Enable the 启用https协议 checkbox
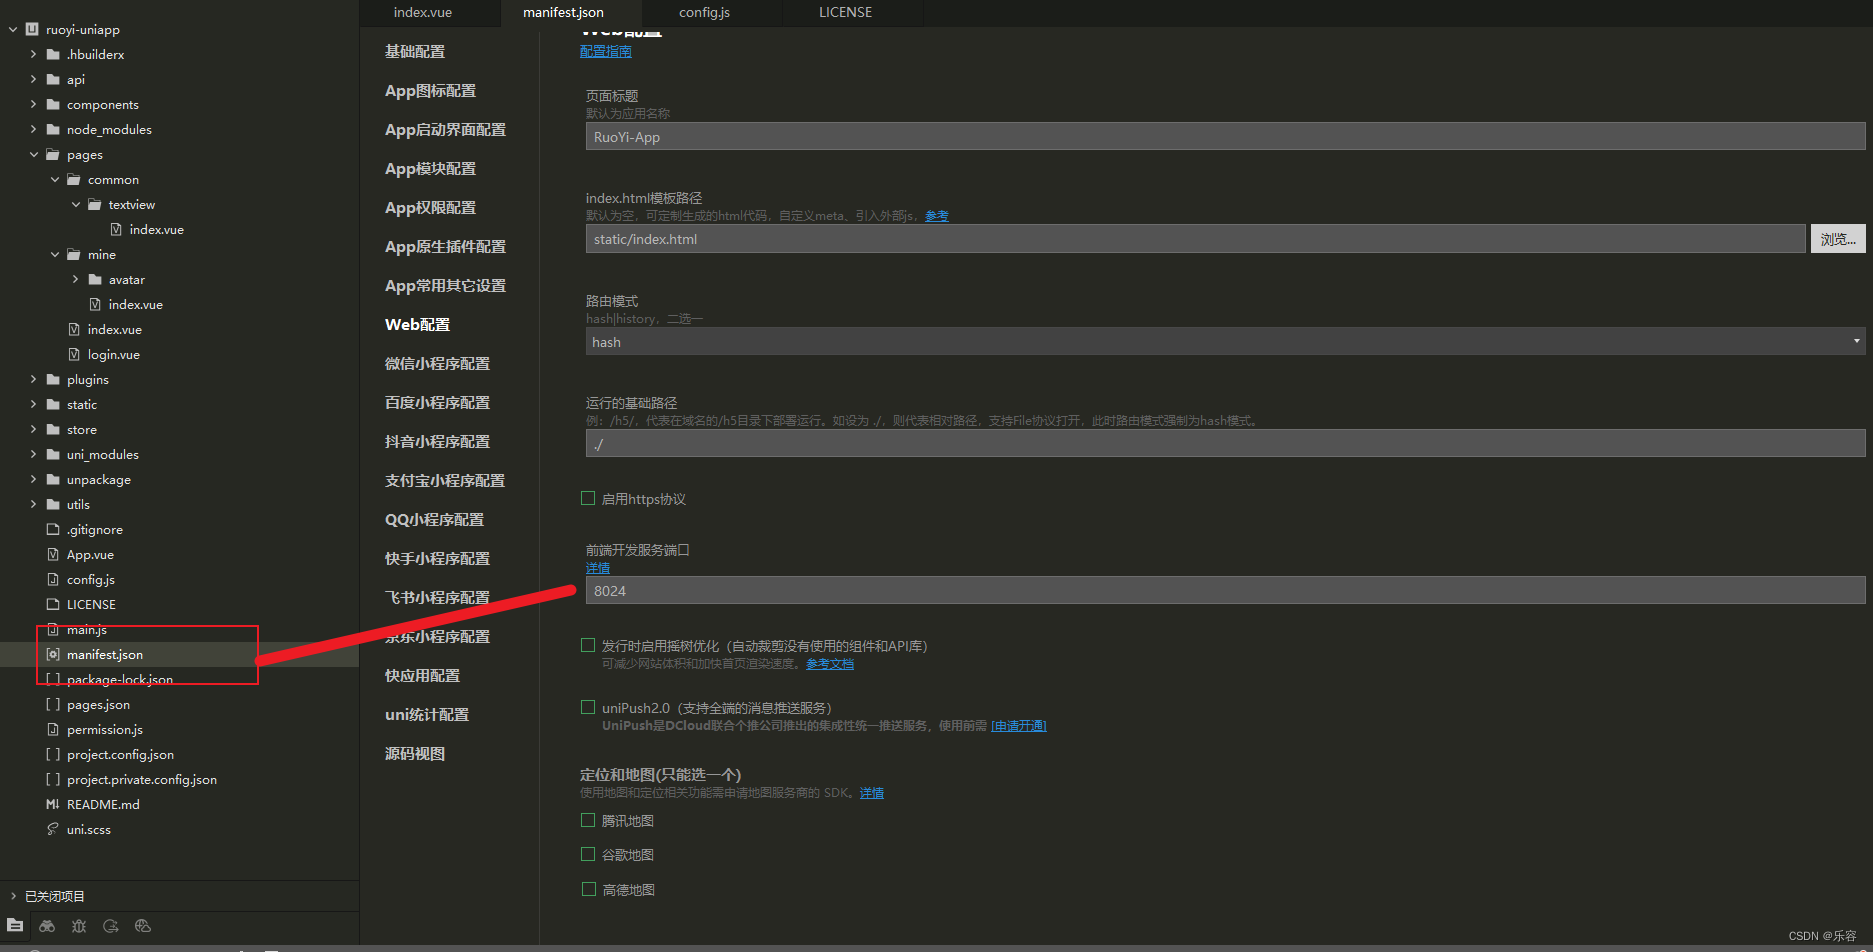The height and width of the screenshot is (952, 1873). pyautogui.click(x=588, y=498)
